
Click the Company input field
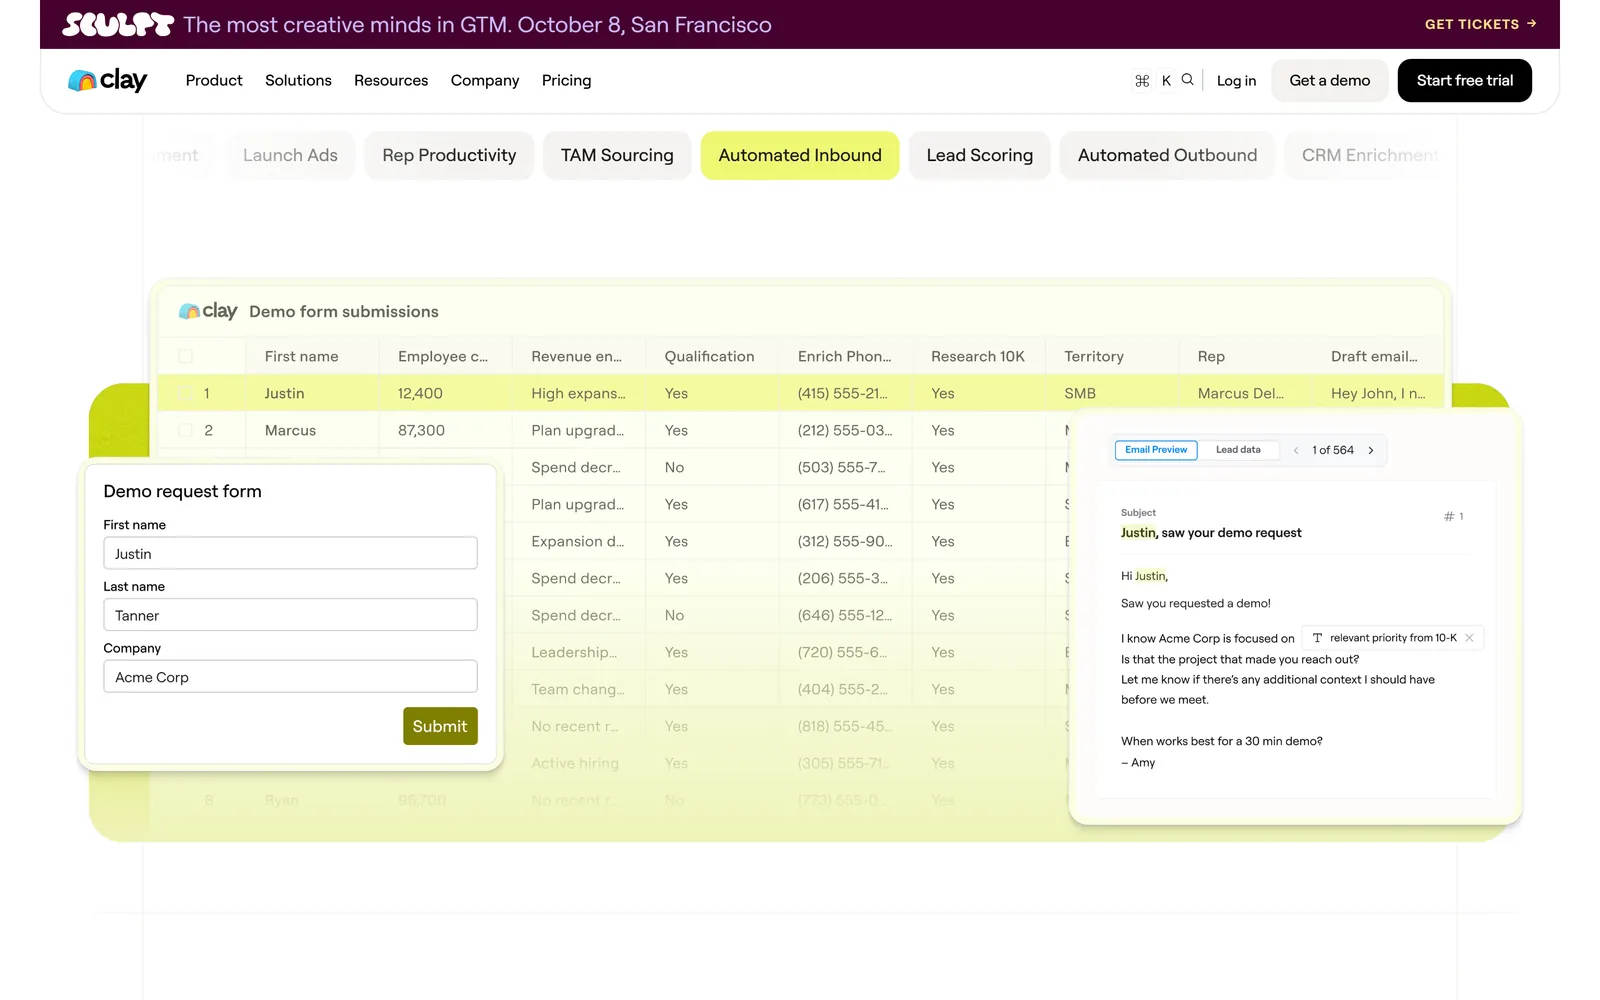tap(290, 677)
